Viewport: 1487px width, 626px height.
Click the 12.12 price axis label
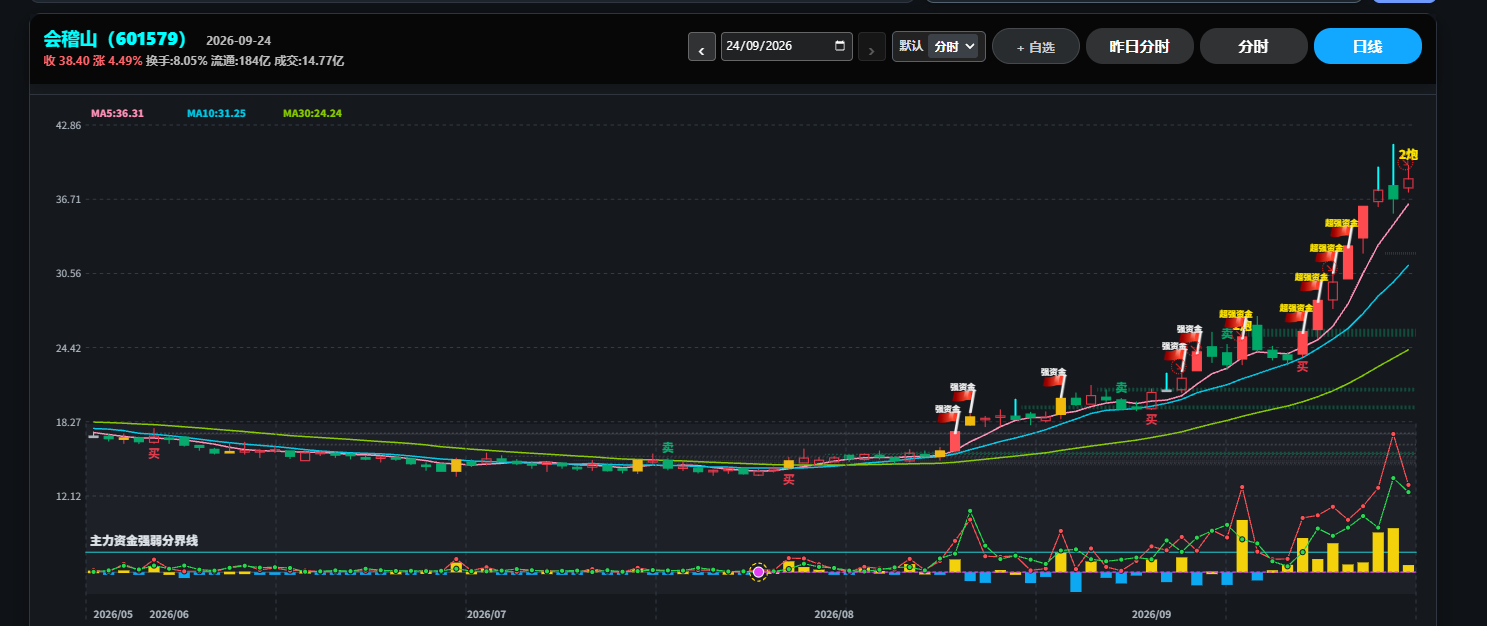(69, 496)
